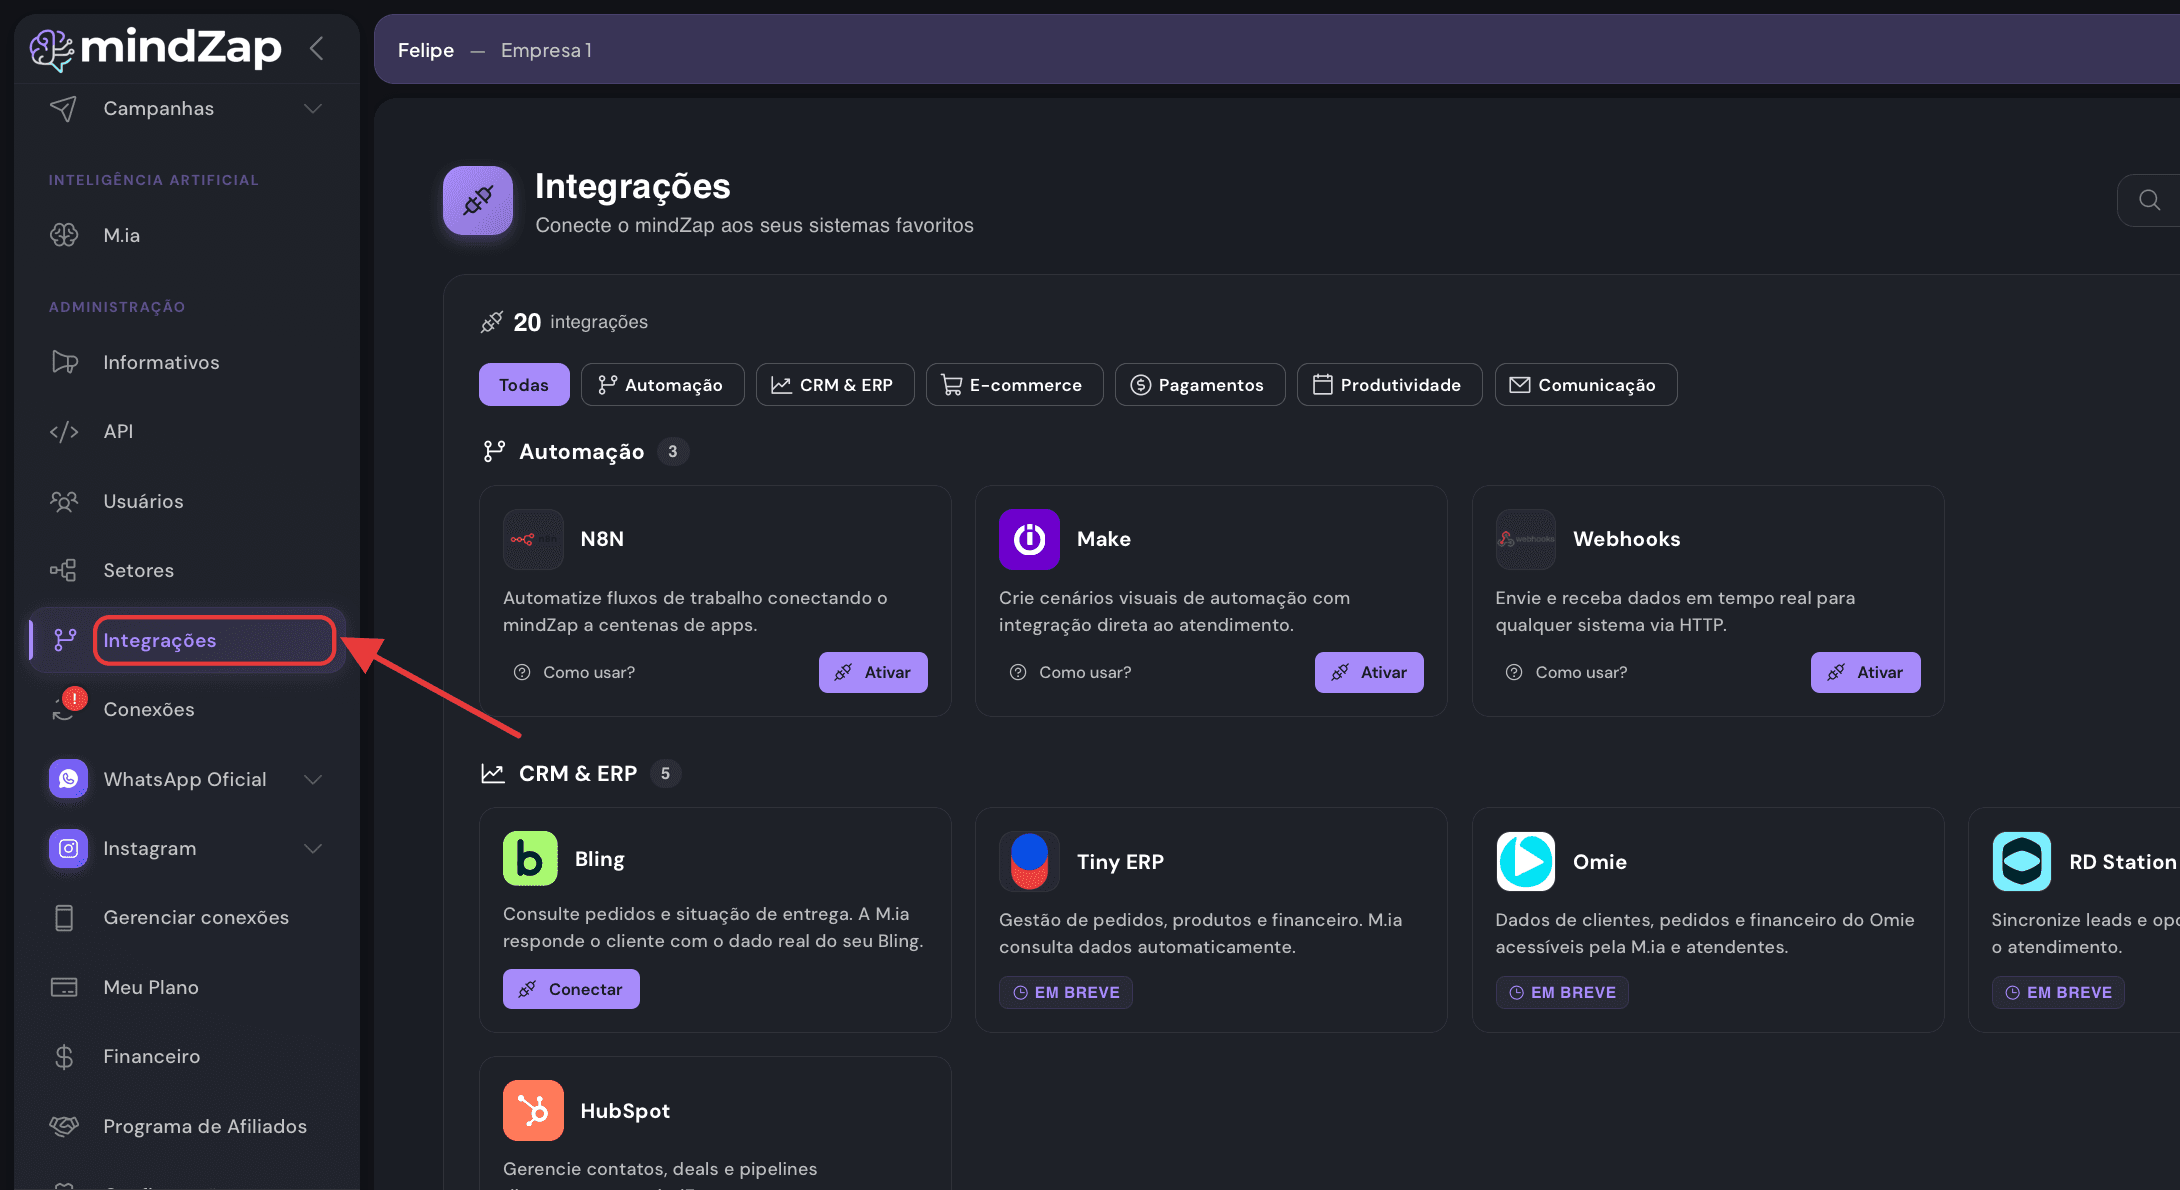Expand the WhatsApp Oficial submenu chevron
This screenshot has height=1190, width=2180.
click(313, 779)
